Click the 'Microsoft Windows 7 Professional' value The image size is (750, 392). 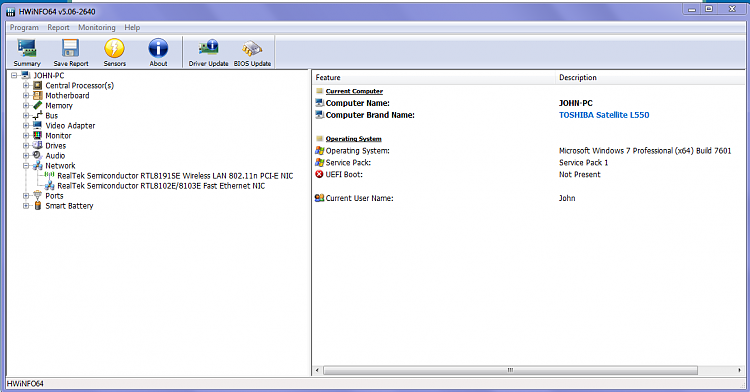tap(645, 151)
